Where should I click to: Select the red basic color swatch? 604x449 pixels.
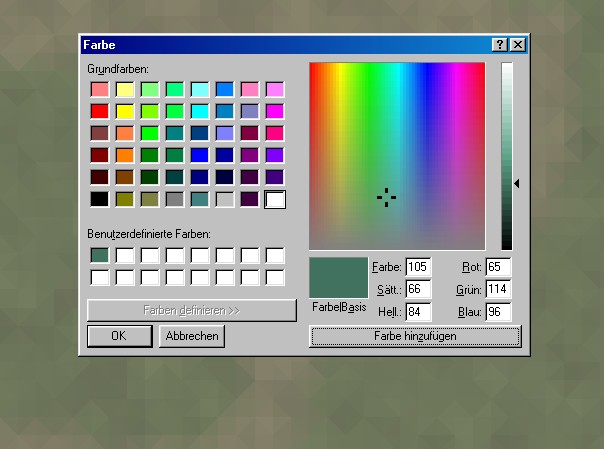pos(99,111)
